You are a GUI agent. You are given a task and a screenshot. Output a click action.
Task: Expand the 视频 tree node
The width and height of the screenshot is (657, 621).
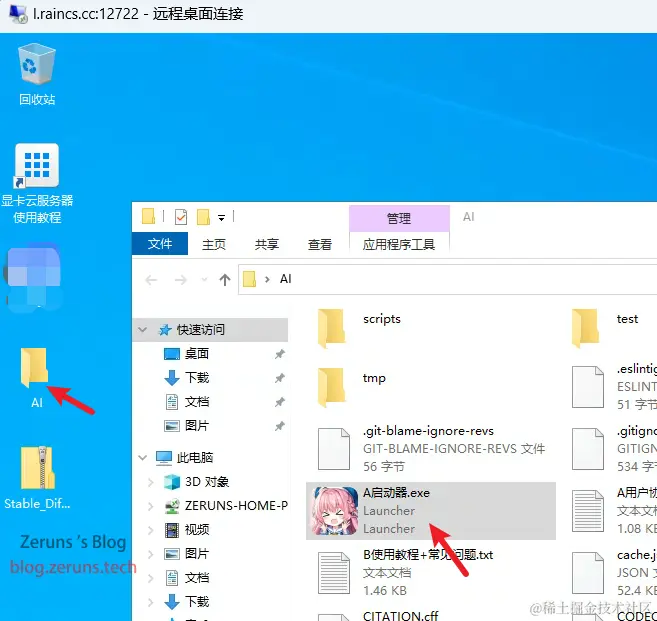point(151,530)
